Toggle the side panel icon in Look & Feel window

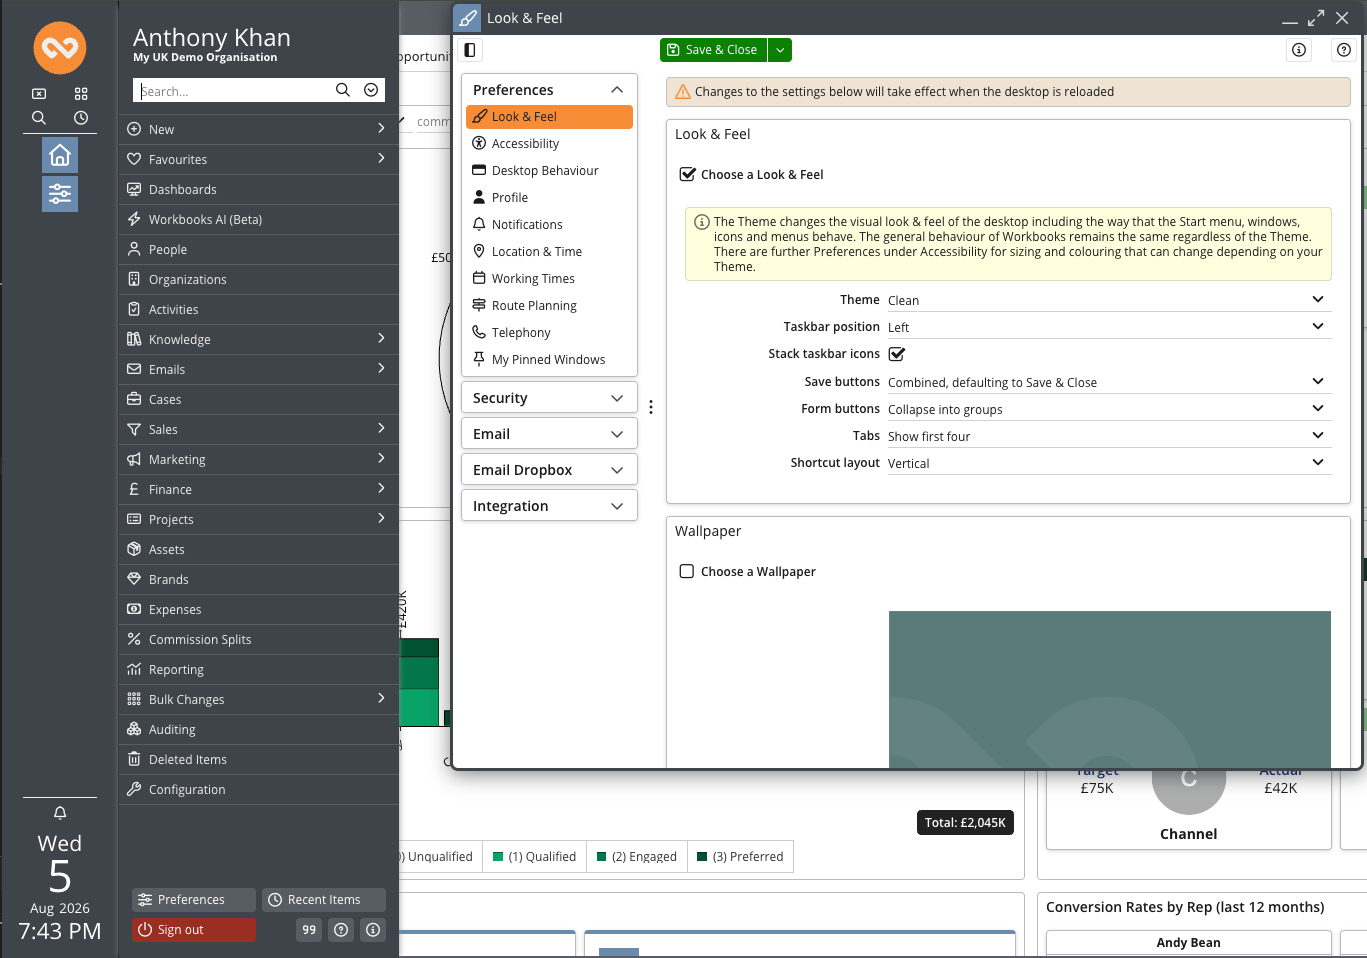[470, 50]
